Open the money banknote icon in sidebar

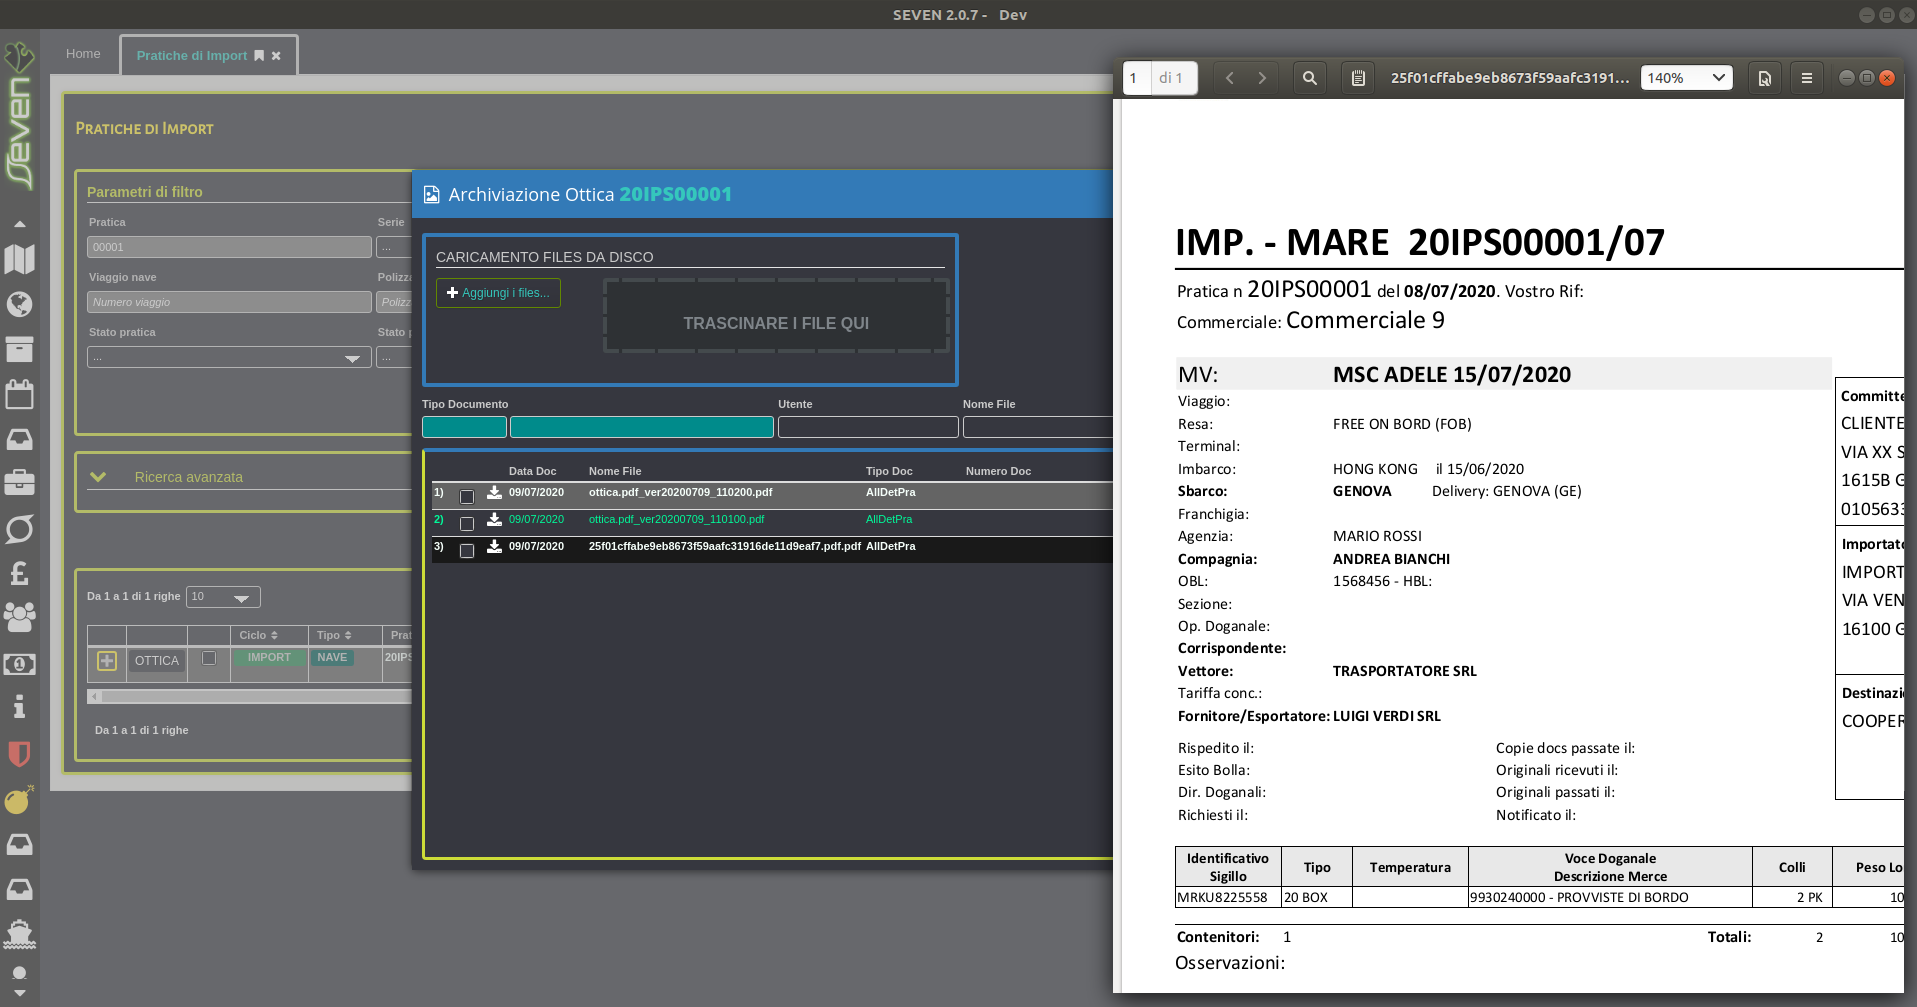tap(19, 663)
